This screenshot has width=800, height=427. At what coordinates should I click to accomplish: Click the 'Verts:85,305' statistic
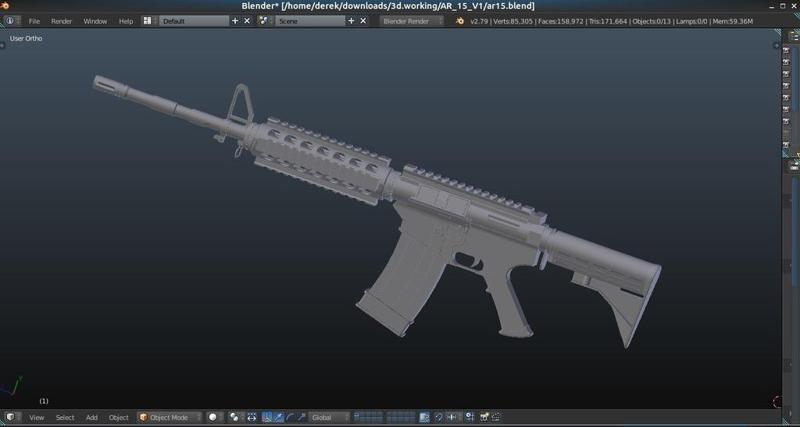click(x=513, y=21)
